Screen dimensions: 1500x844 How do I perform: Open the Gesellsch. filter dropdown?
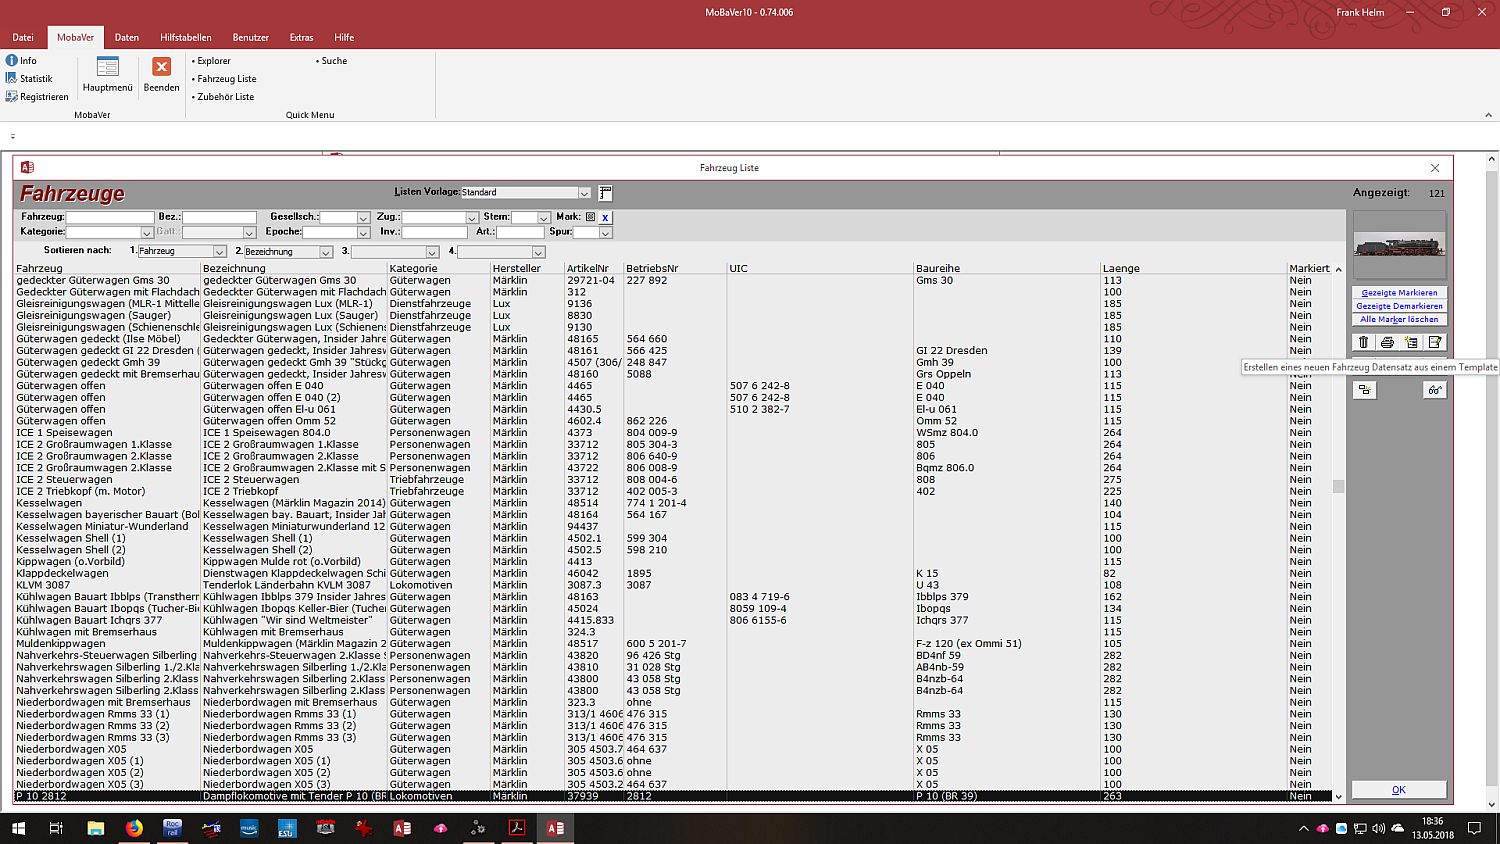point(364,218)
